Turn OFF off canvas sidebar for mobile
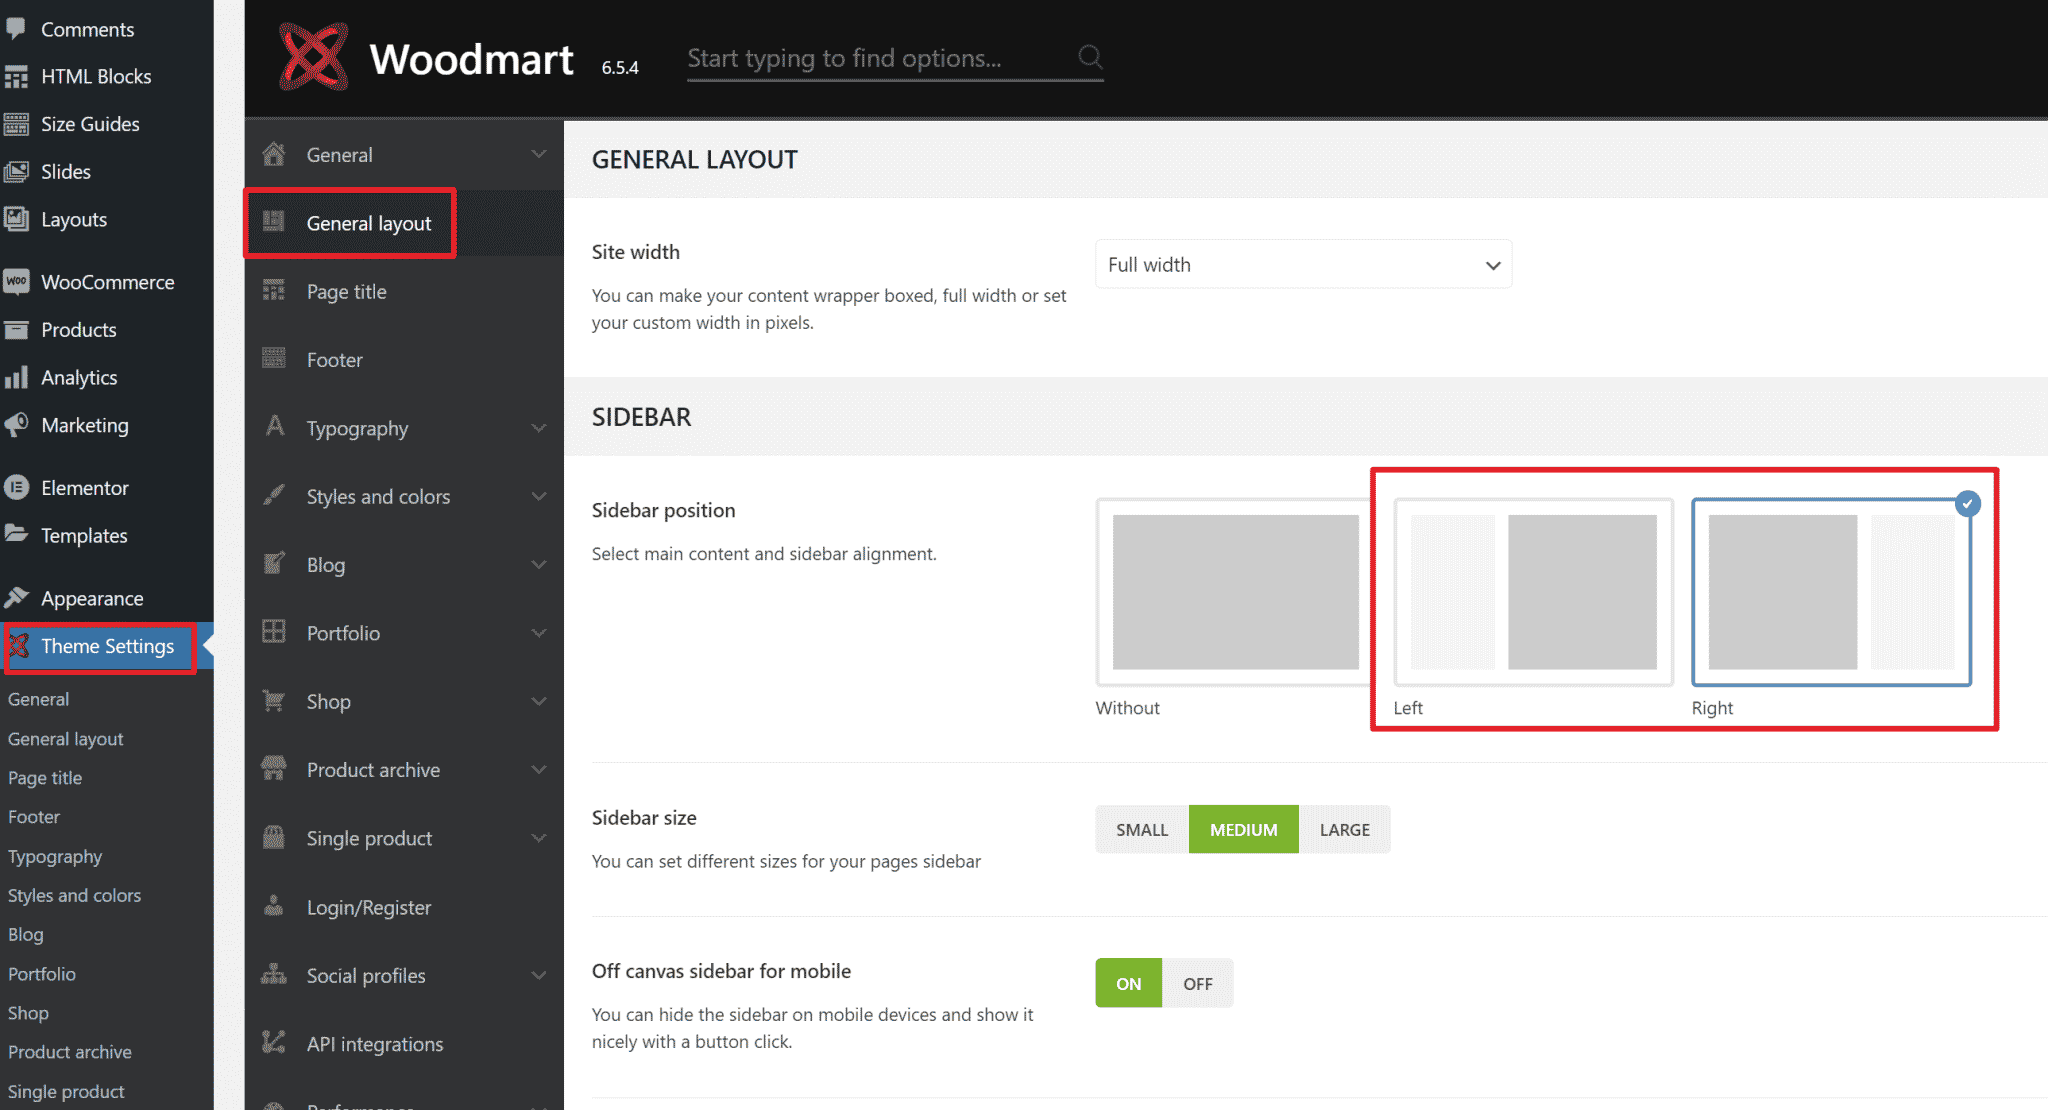The height and width of the screenshot is (1110, 2048). click(1198, 983)
